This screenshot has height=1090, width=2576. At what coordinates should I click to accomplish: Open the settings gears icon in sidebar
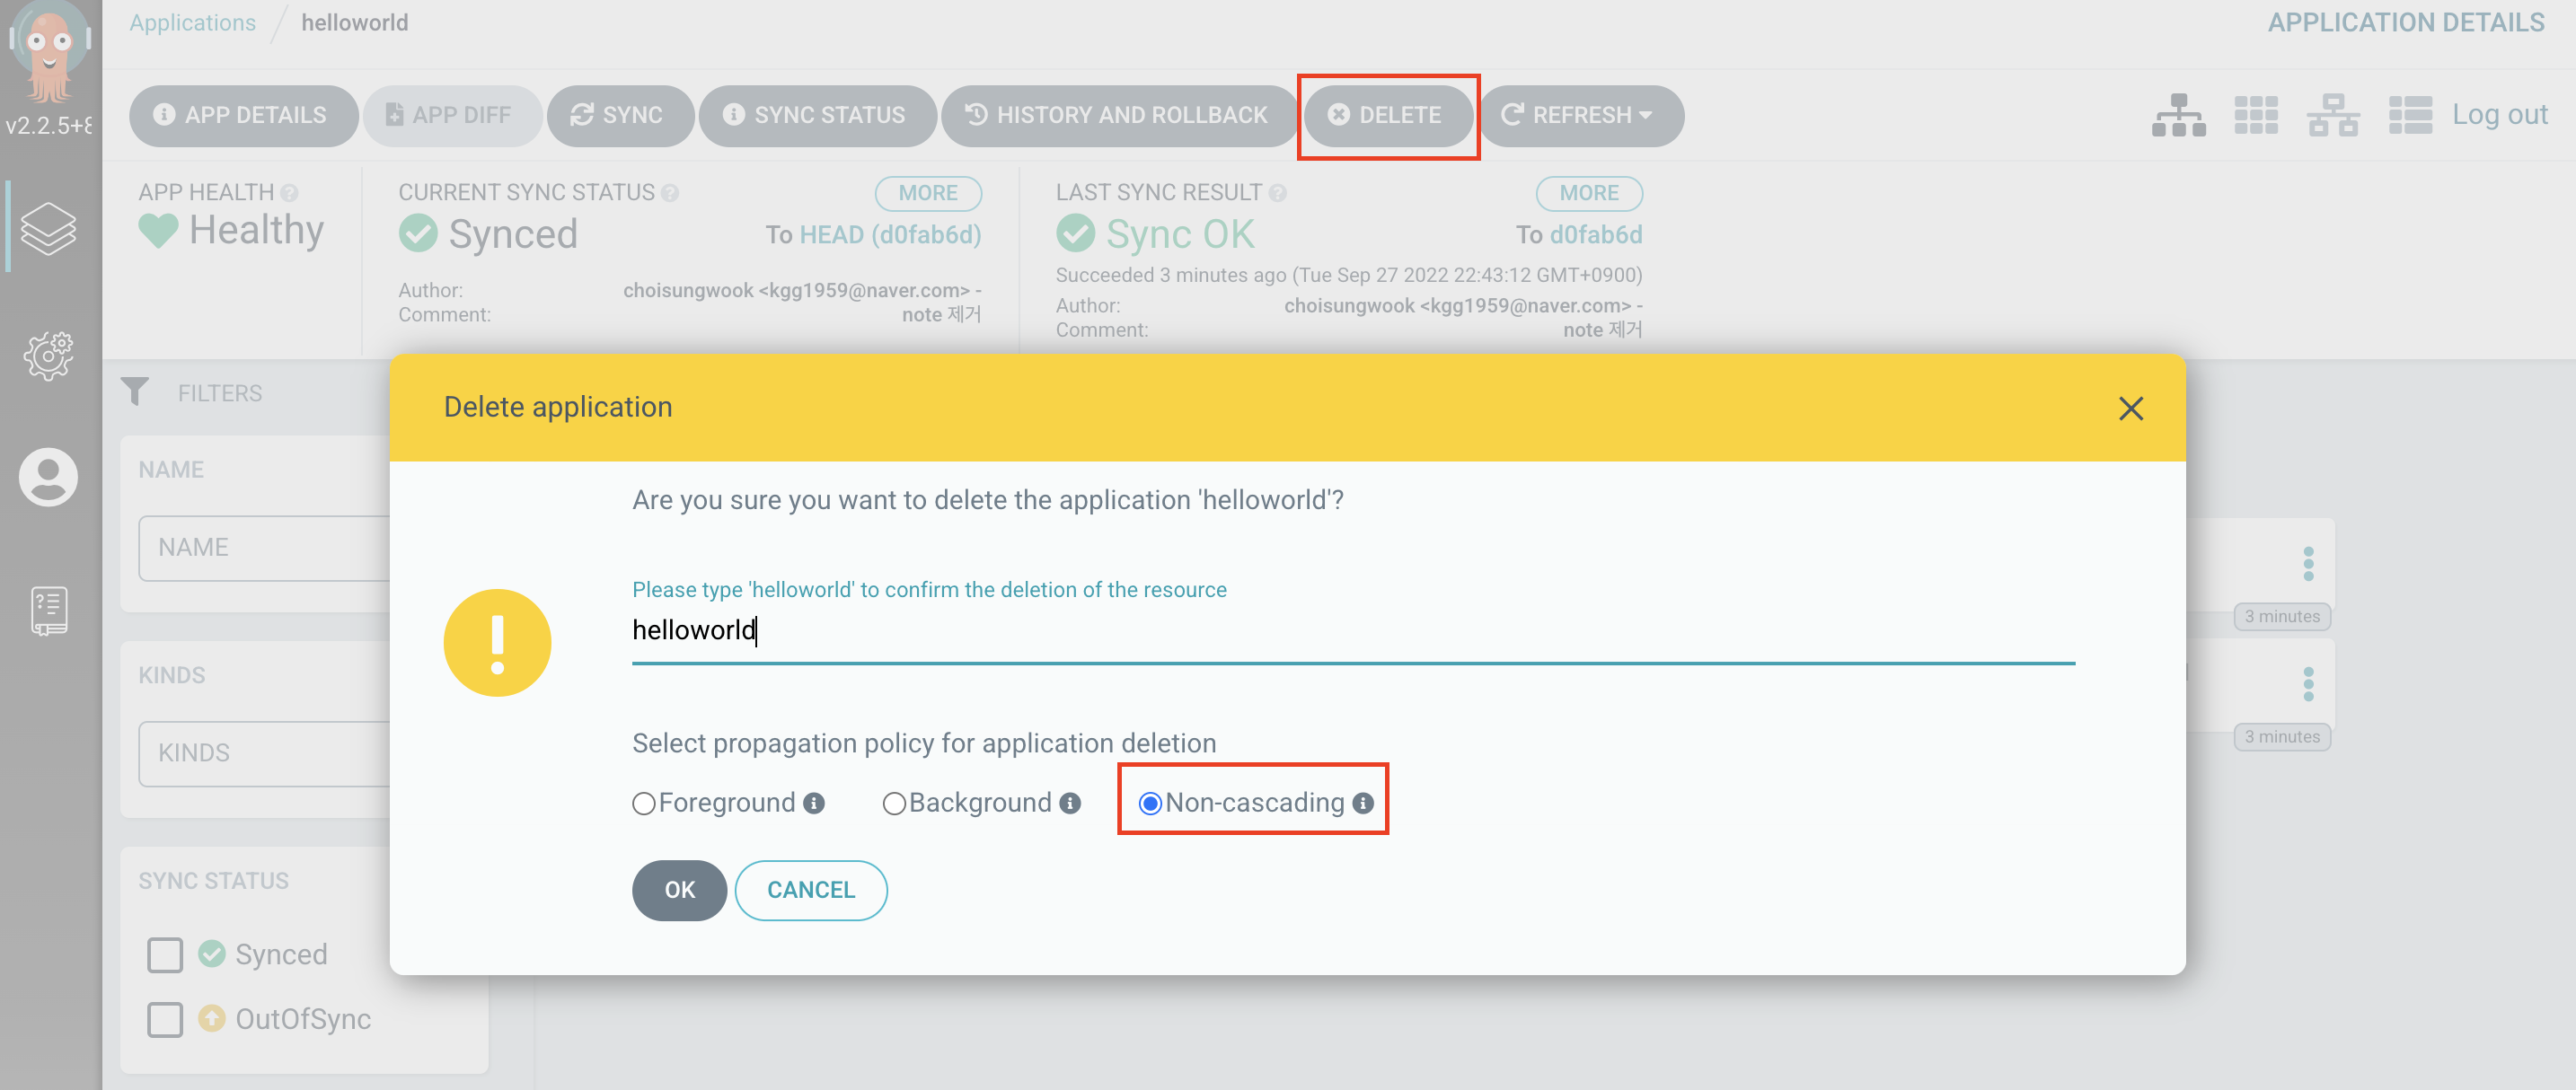[x=48, y=355]
